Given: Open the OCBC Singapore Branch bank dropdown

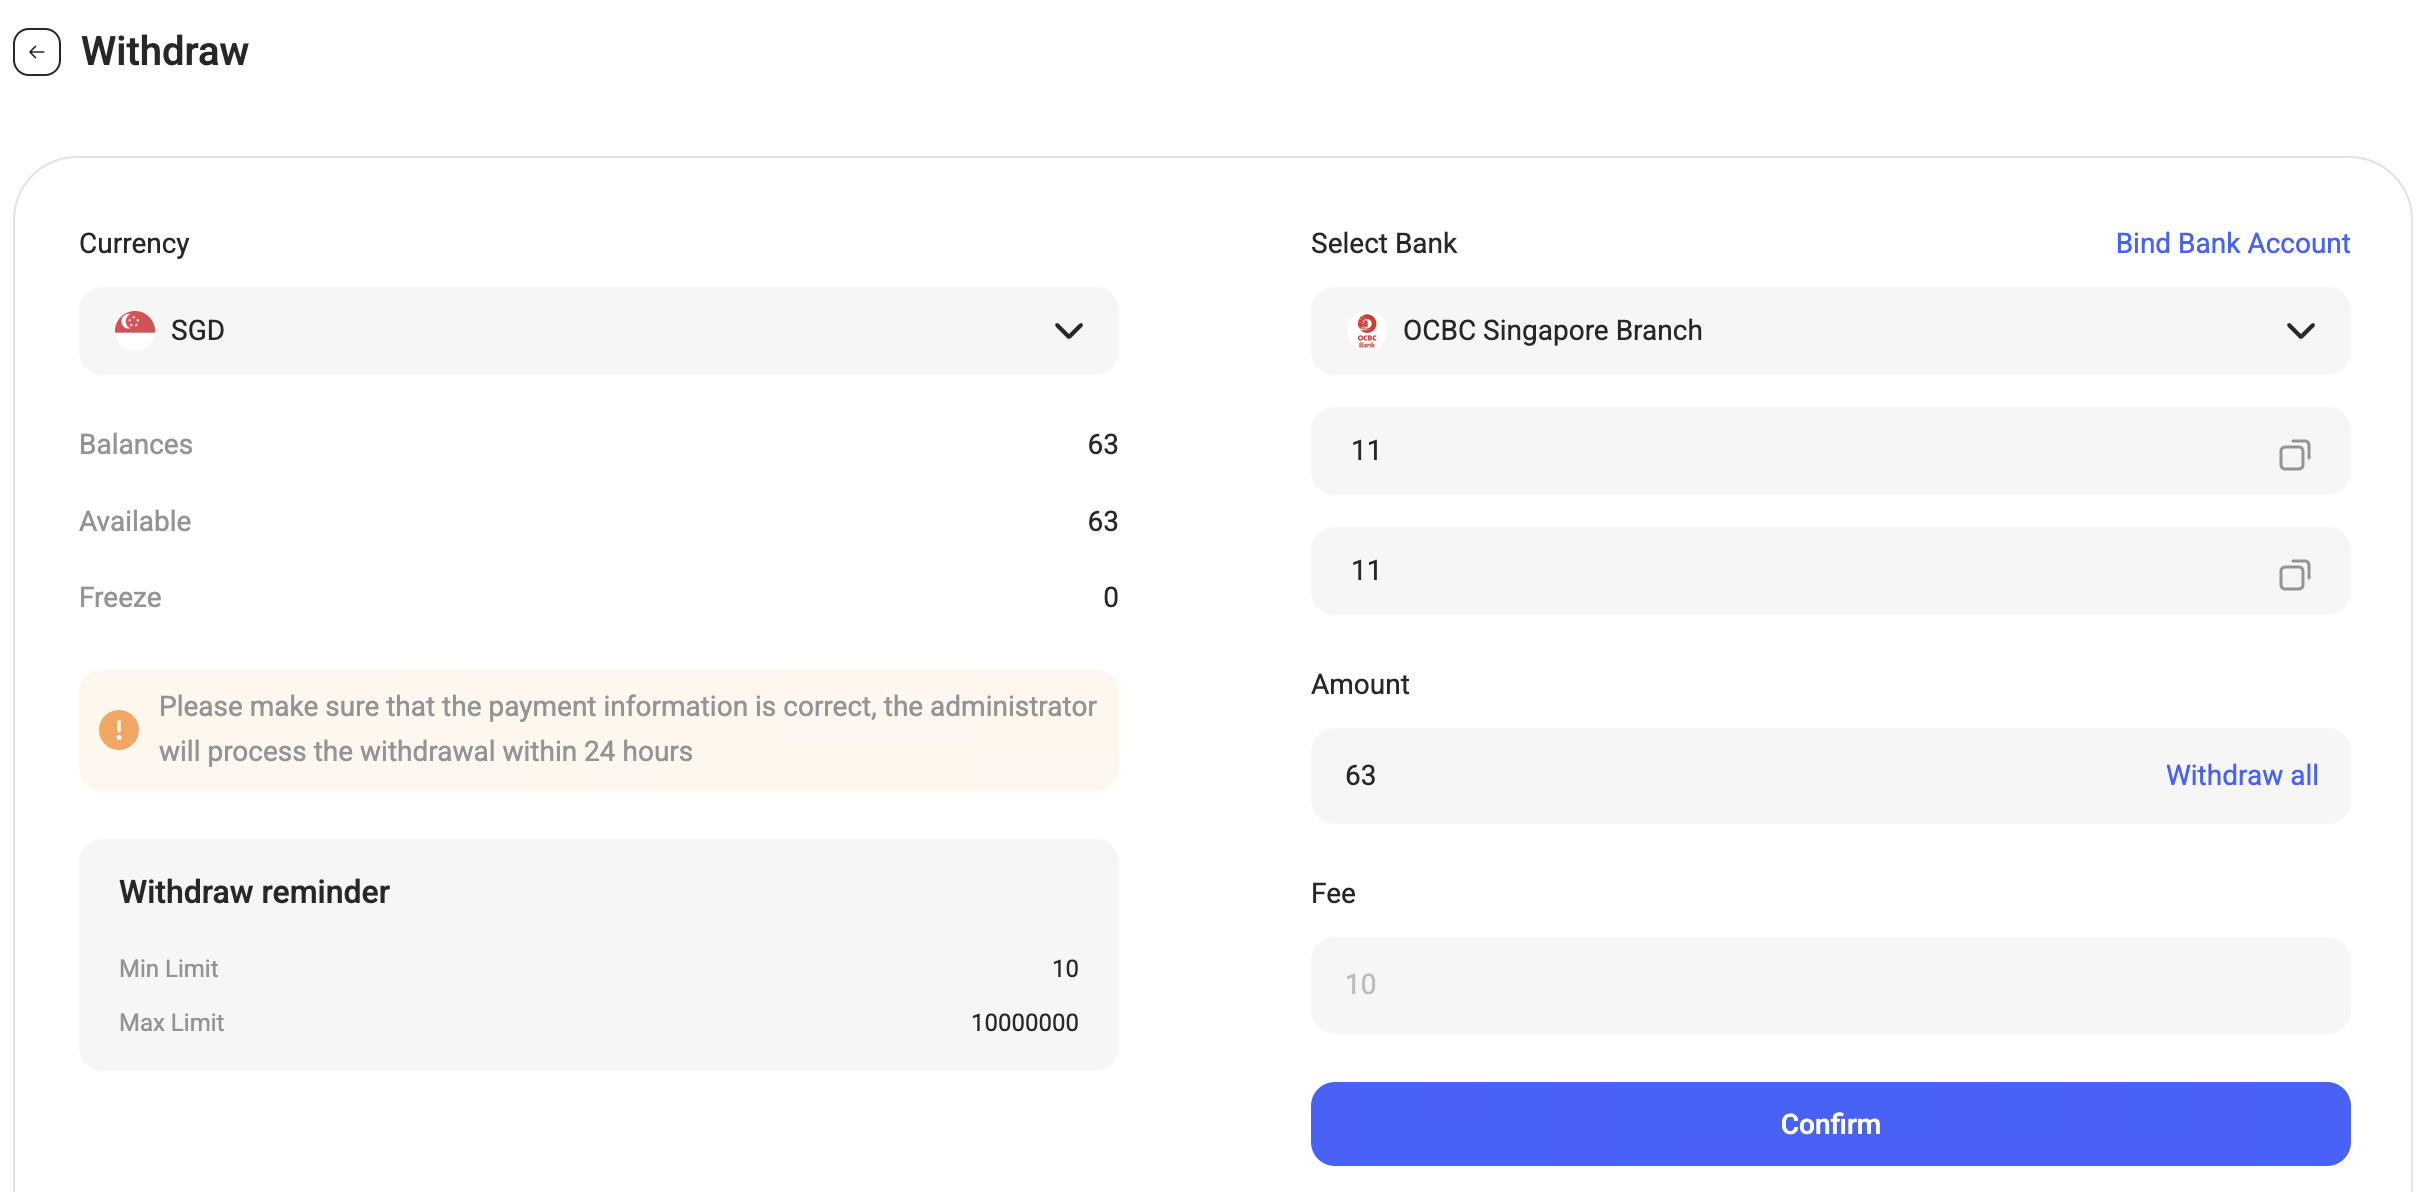Looking at the screenshot, I should pyautogui.click(x=1830, y=331).
